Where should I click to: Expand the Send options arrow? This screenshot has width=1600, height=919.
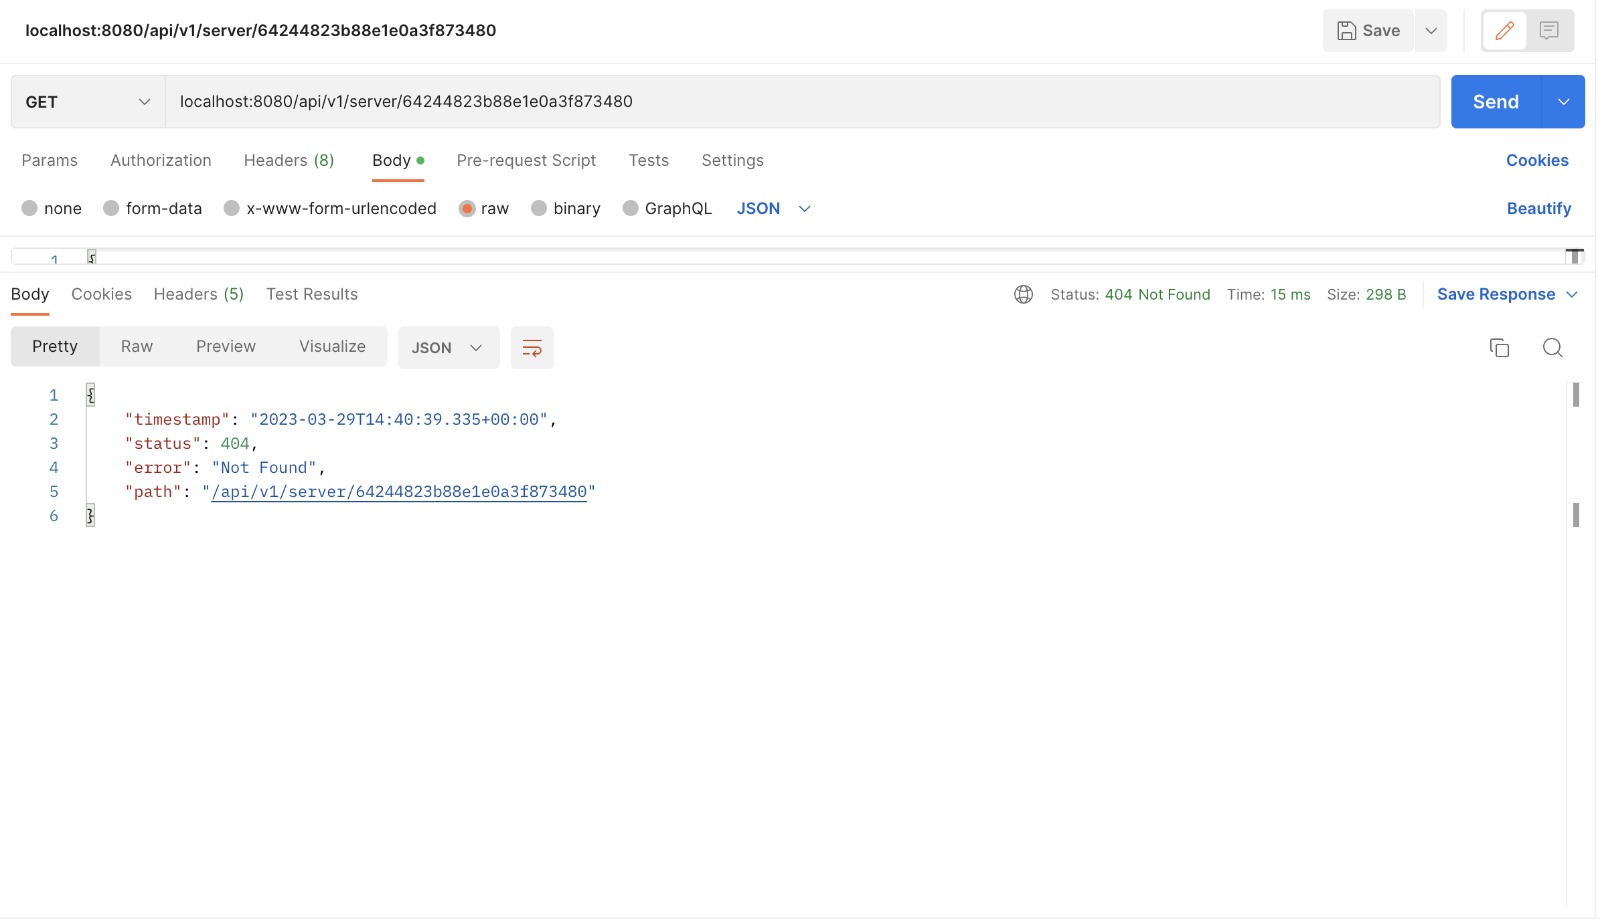coord(1564,102)
